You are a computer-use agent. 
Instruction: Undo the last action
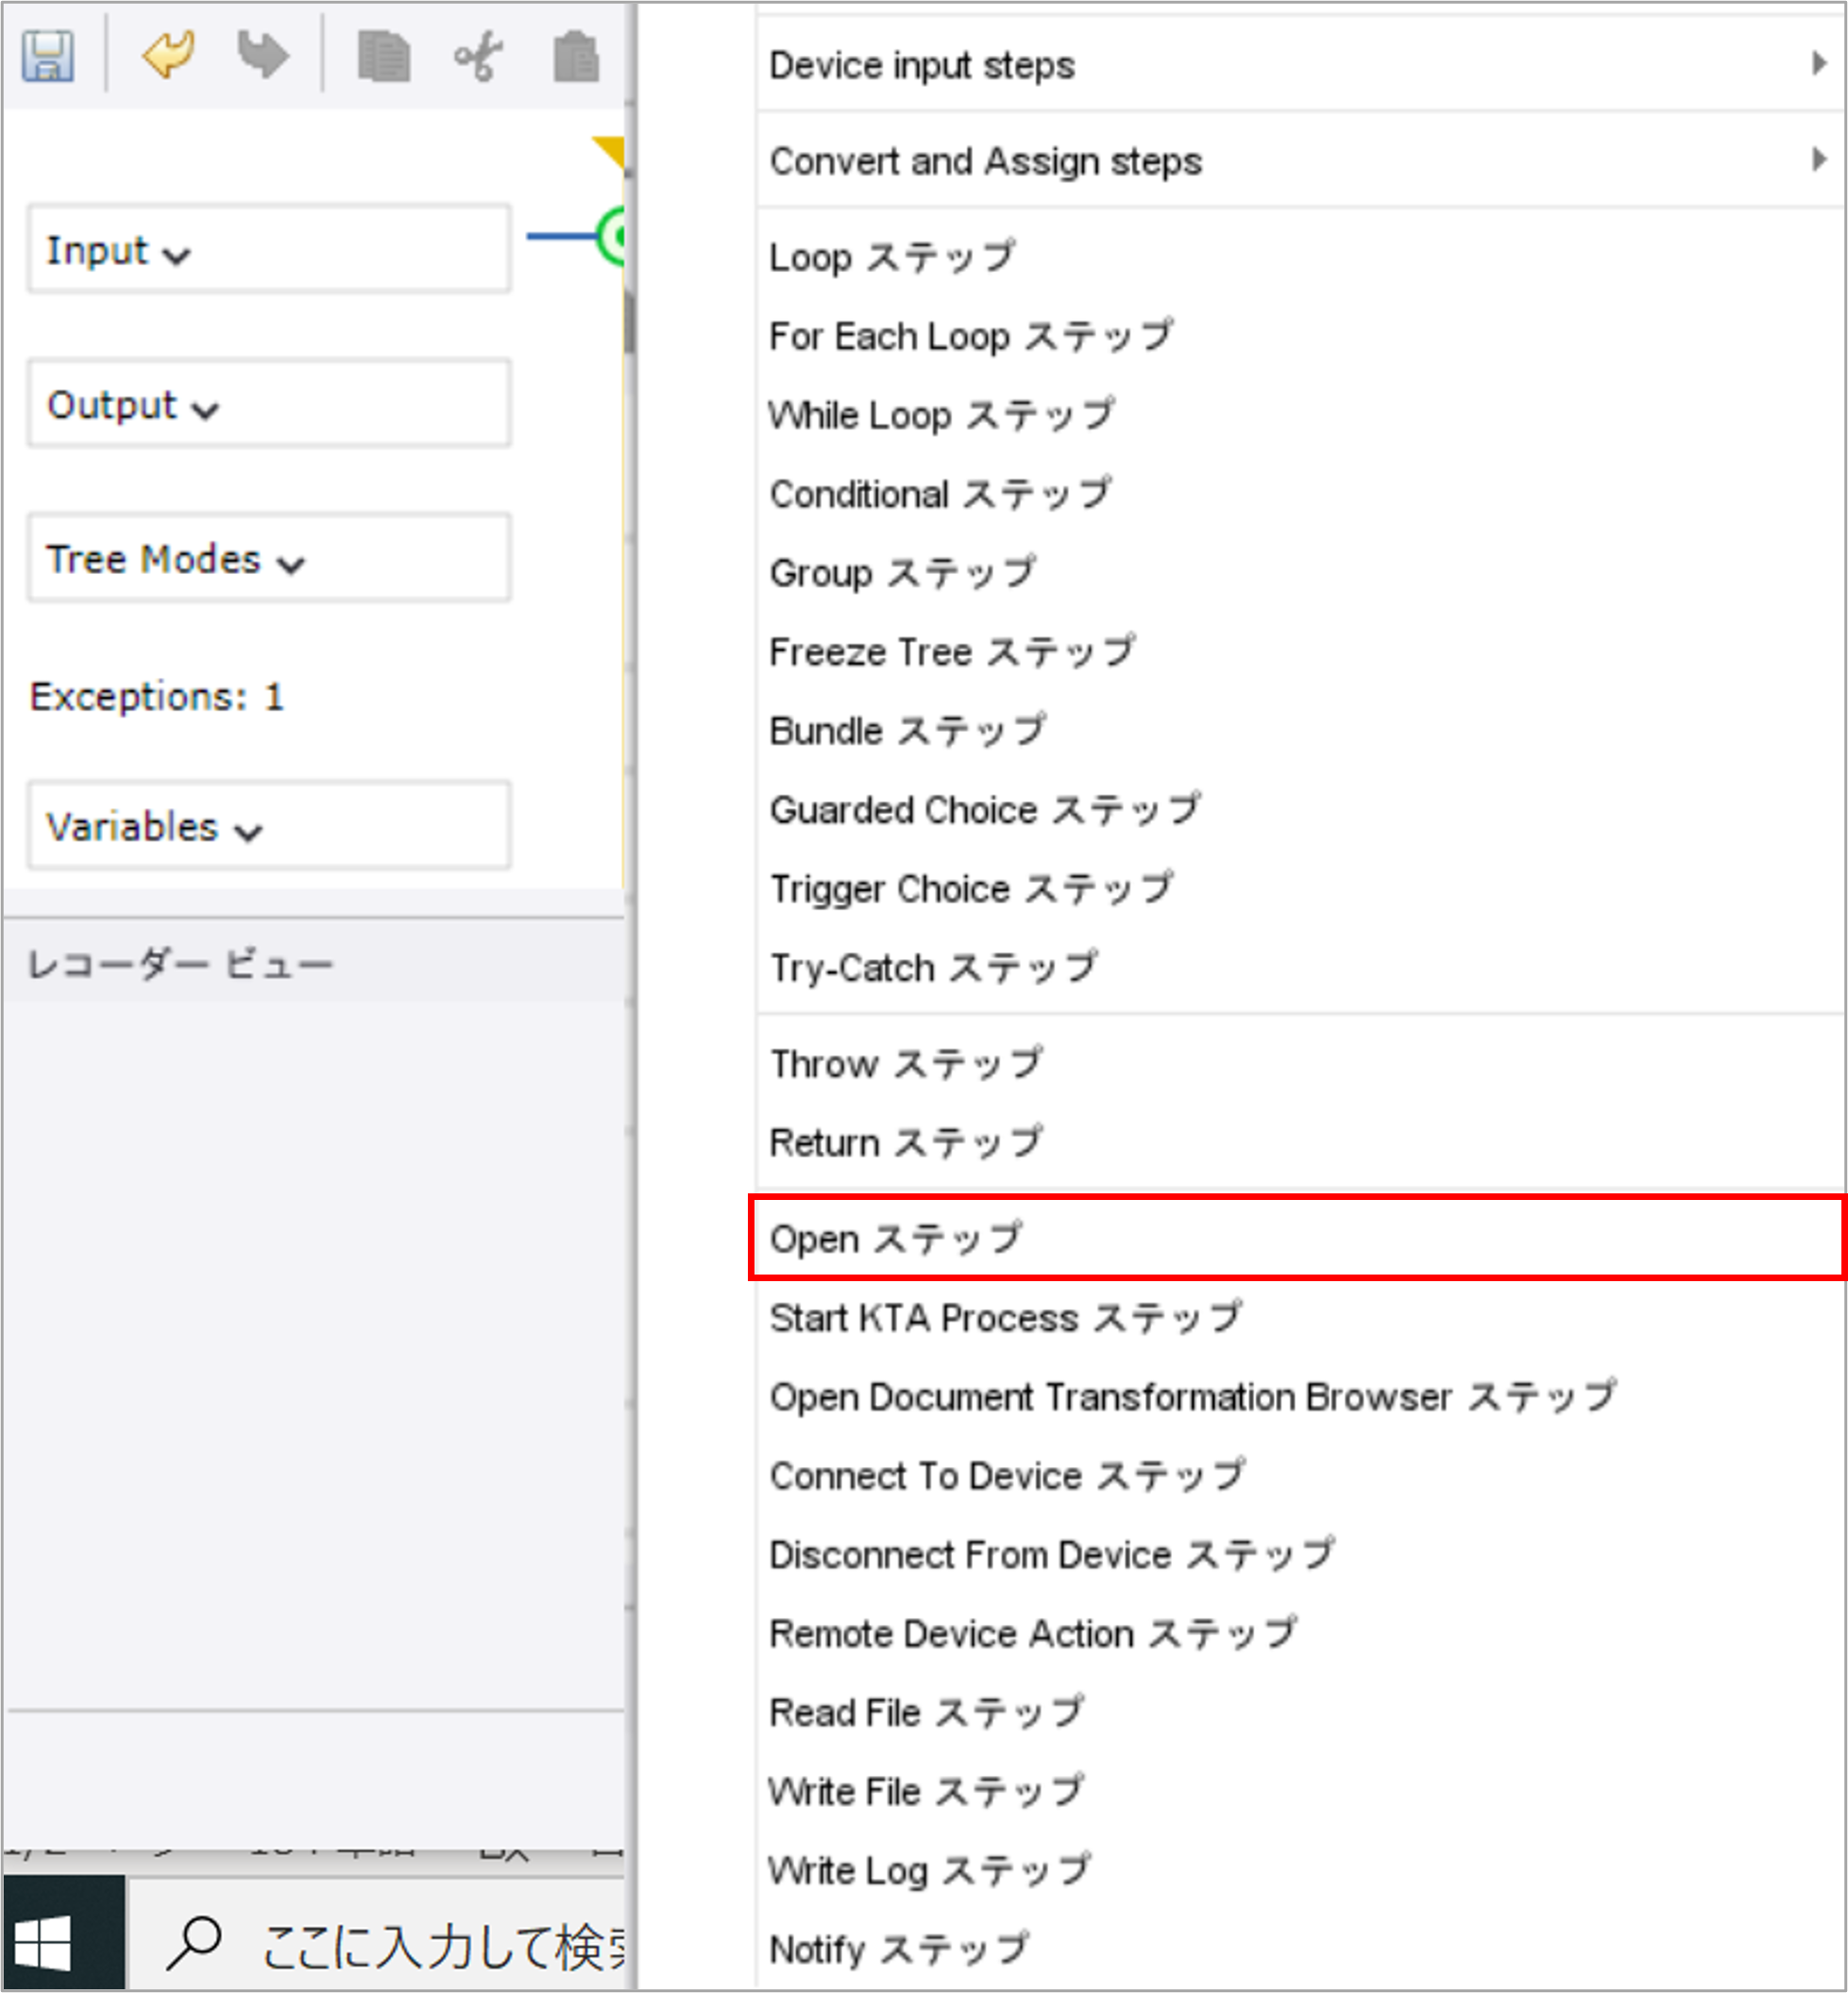tap(165, 55)
